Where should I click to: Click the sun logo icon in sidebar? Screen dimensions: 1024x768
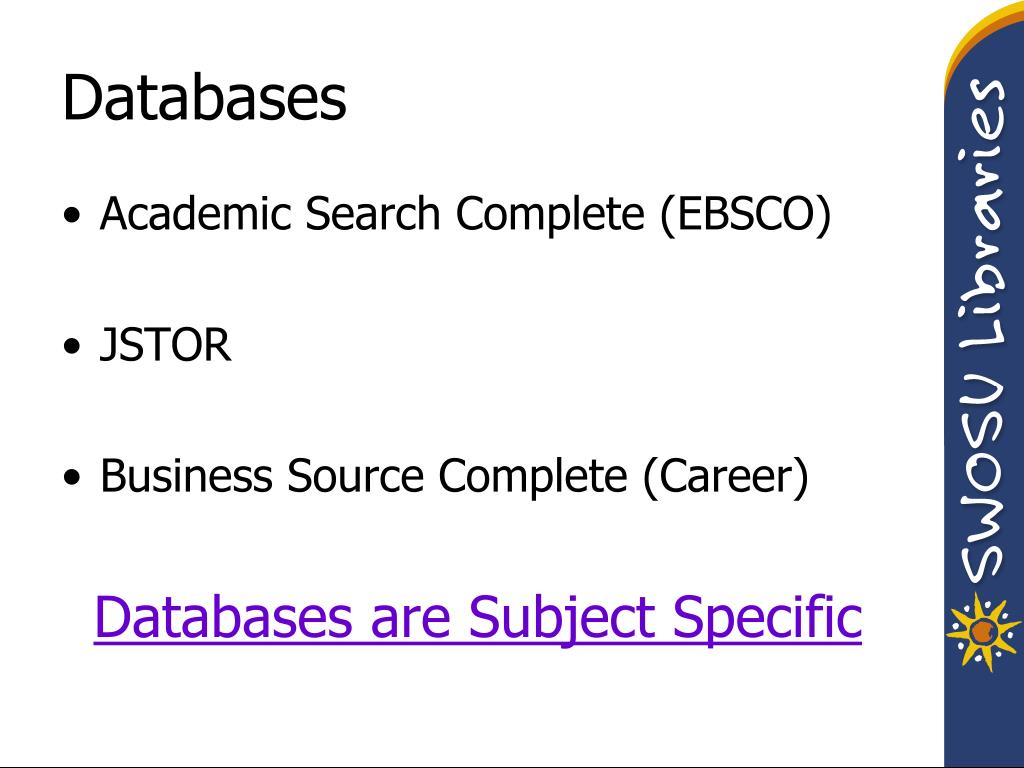[x=984, y=632]
